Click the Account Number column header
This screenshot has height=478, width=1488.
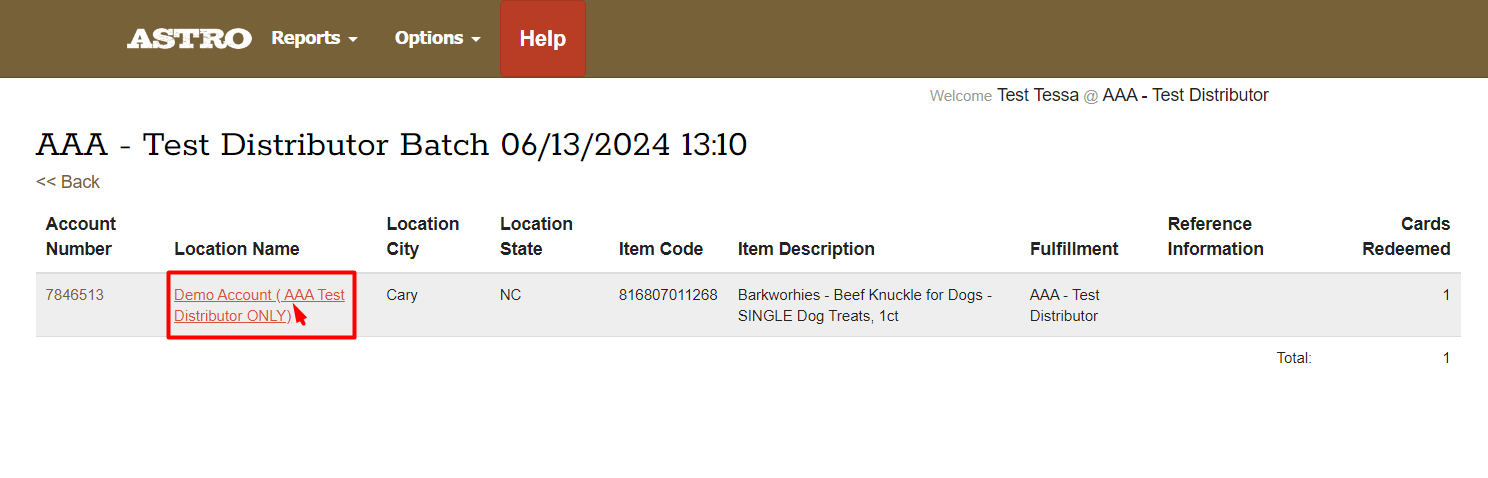pos(81,236)
